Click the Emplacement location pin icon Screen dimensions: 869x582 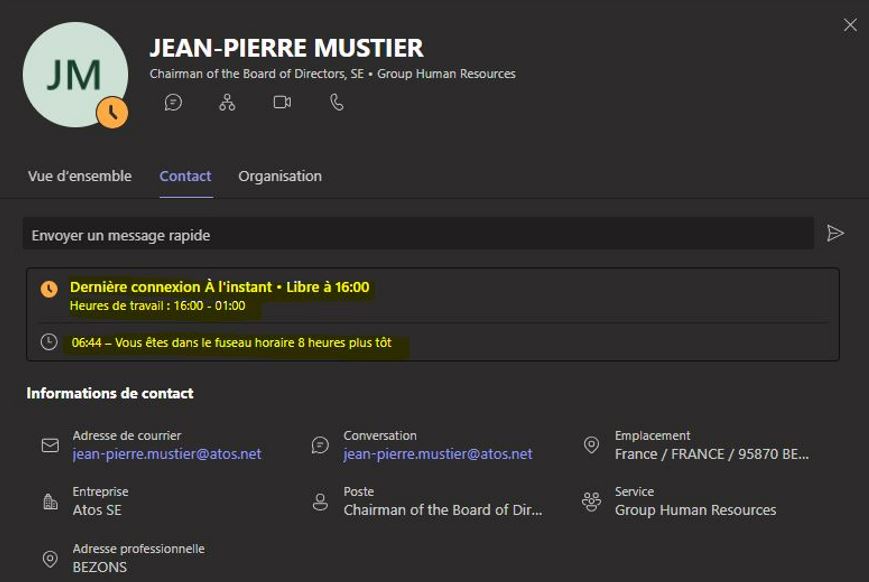coord(591,445)
